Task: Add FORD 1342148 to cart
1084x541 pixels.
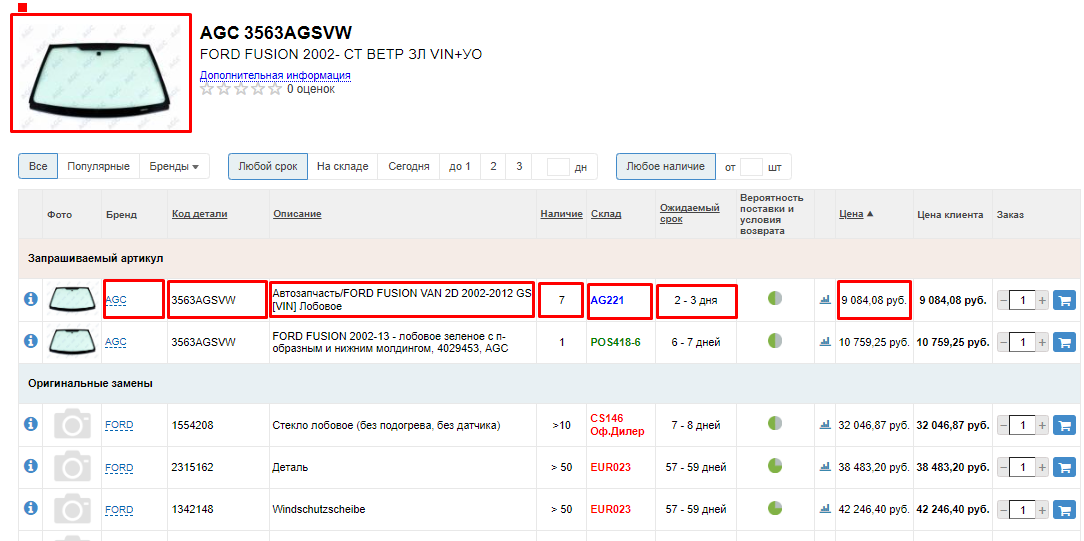Action: pos(1064,510)
